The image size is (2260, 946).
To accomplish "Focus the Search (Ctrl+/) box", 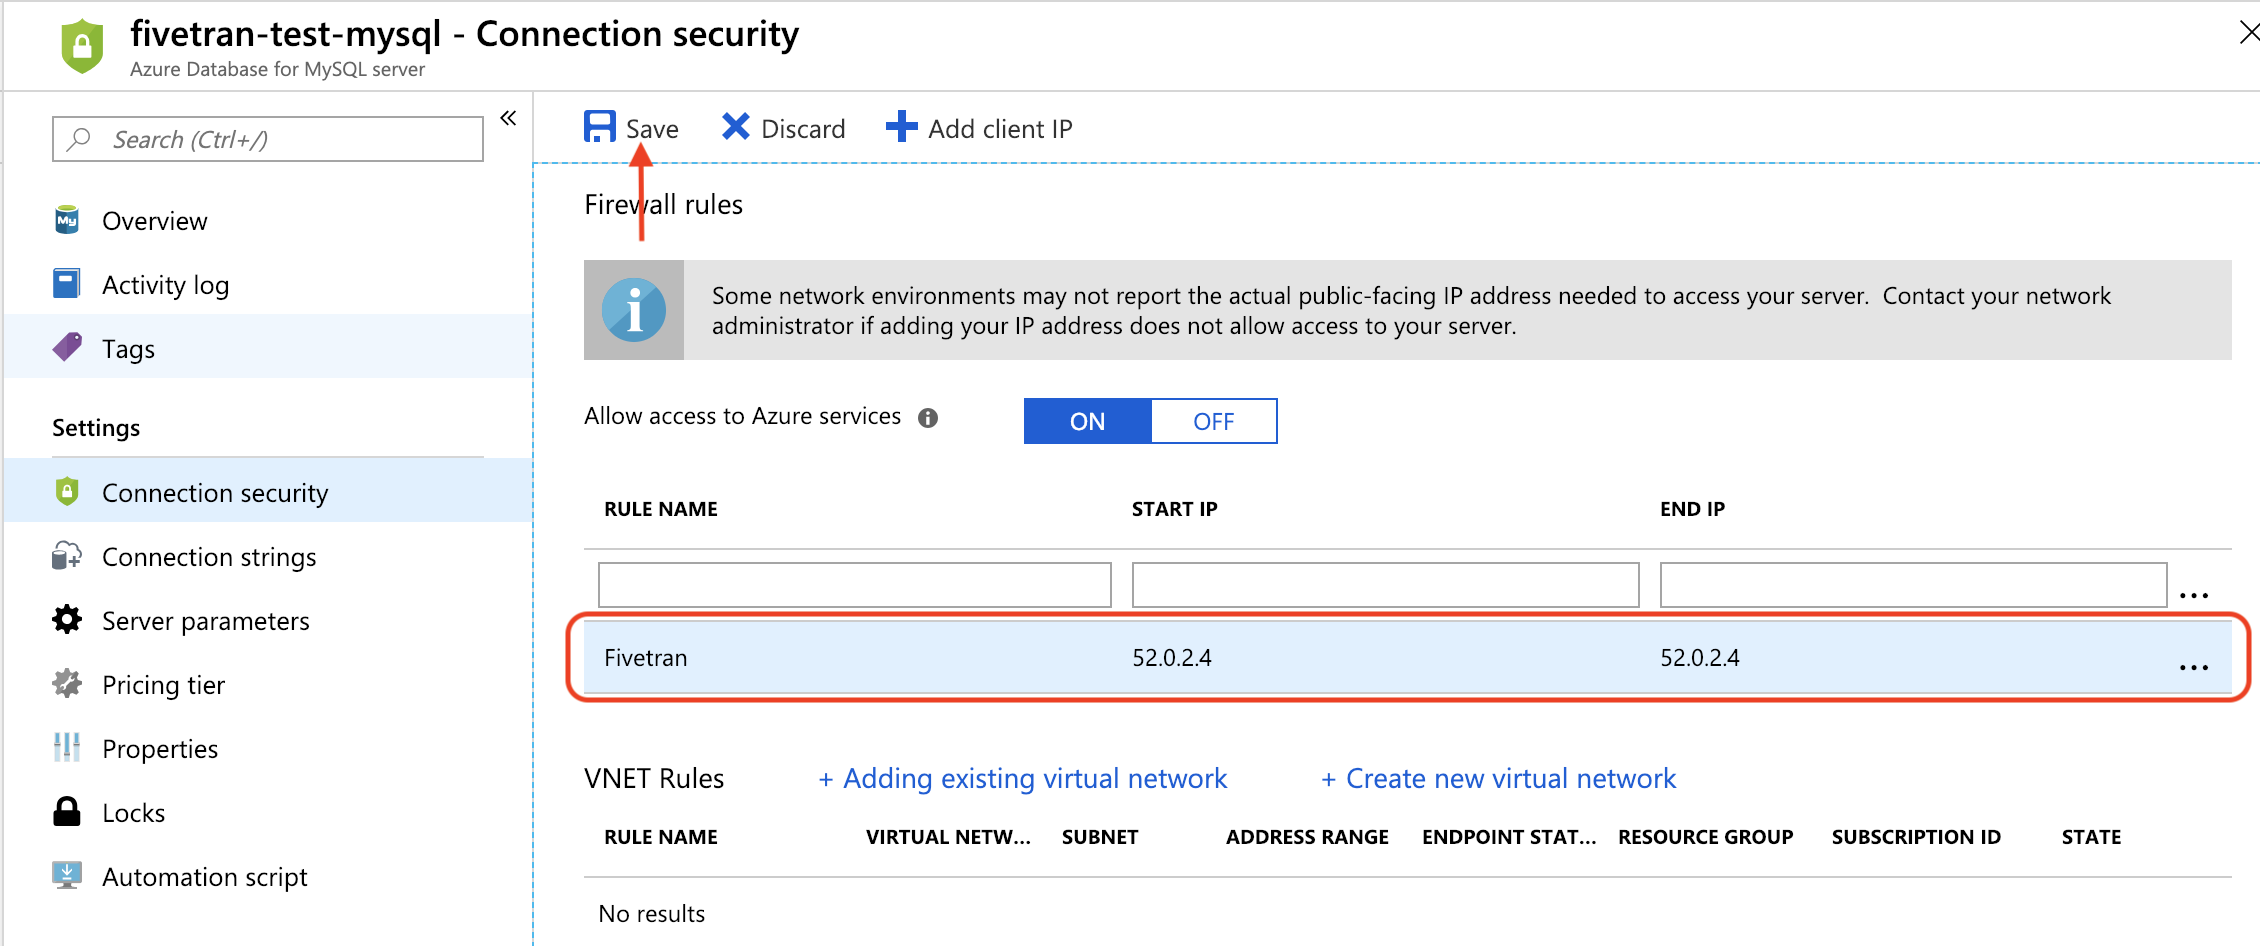I will pyautogui.click(x=268, y=139).
